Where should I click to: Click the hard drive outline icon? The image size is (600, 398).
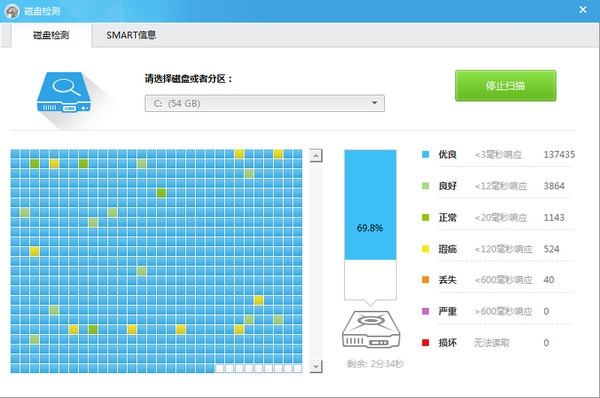371,329
